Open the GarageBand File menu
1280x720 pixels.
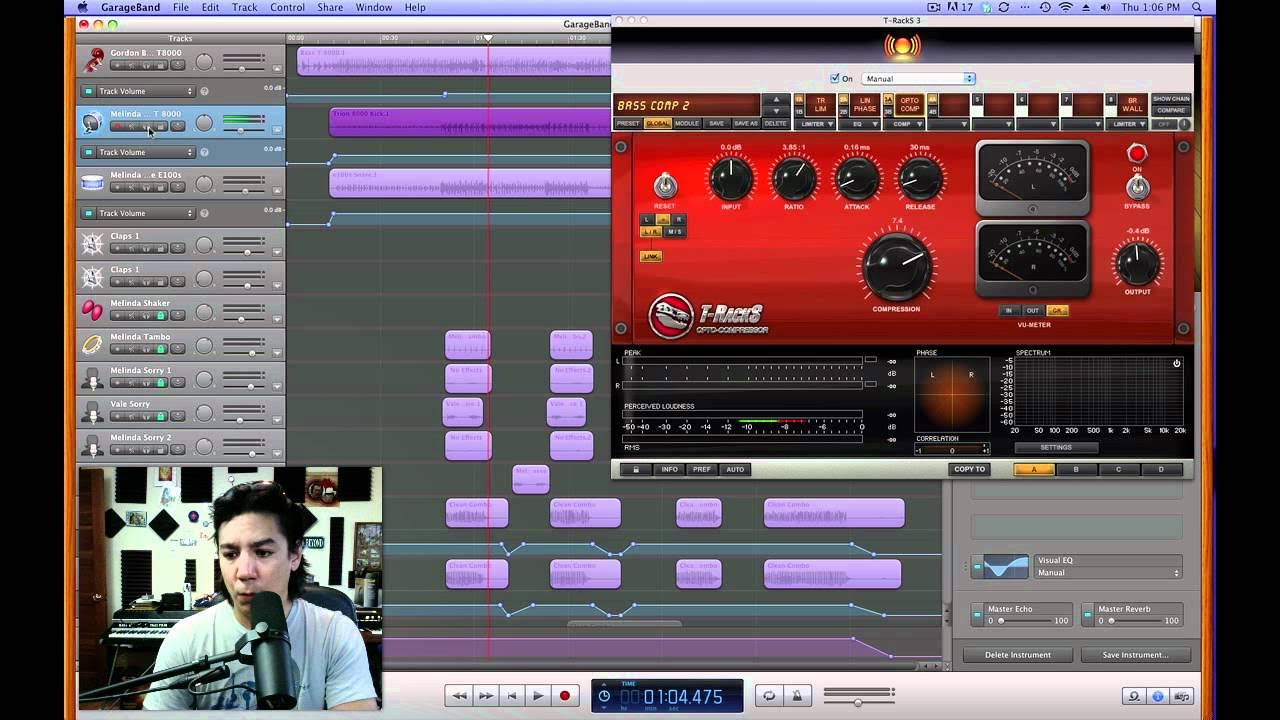coord(180,7)
